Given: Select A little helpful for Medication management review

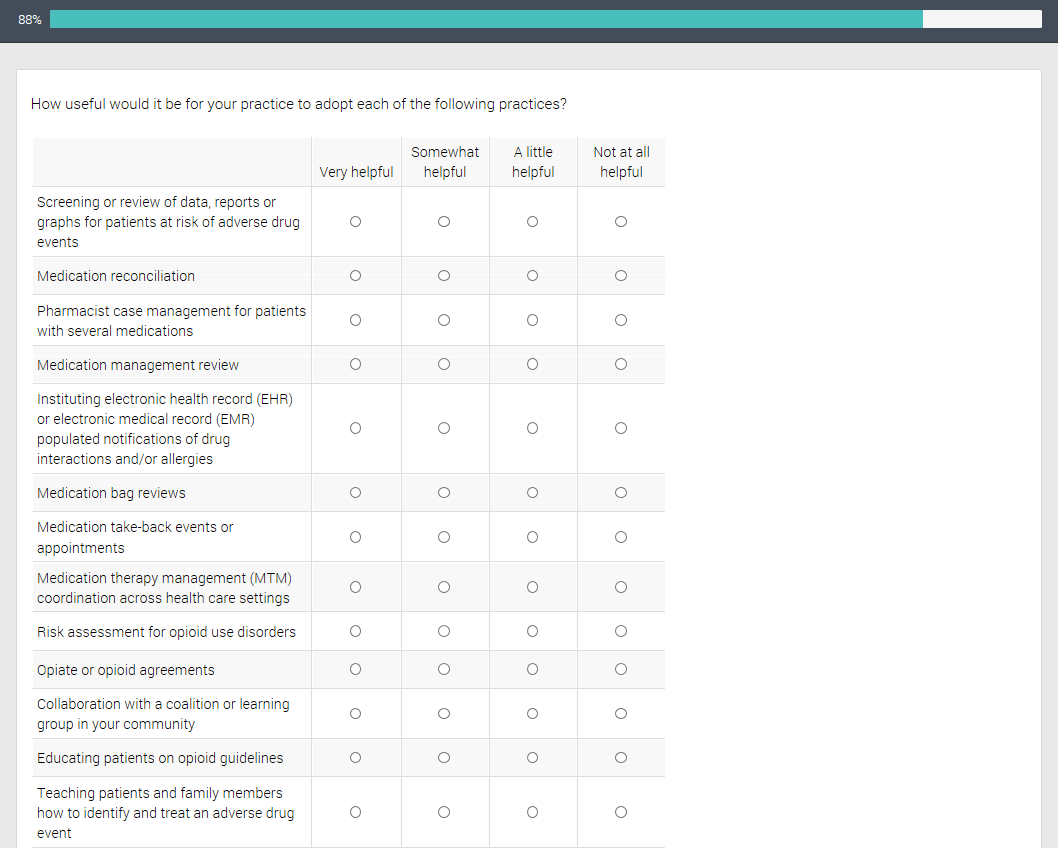Looking at the screenshot, I should point(532,365).
